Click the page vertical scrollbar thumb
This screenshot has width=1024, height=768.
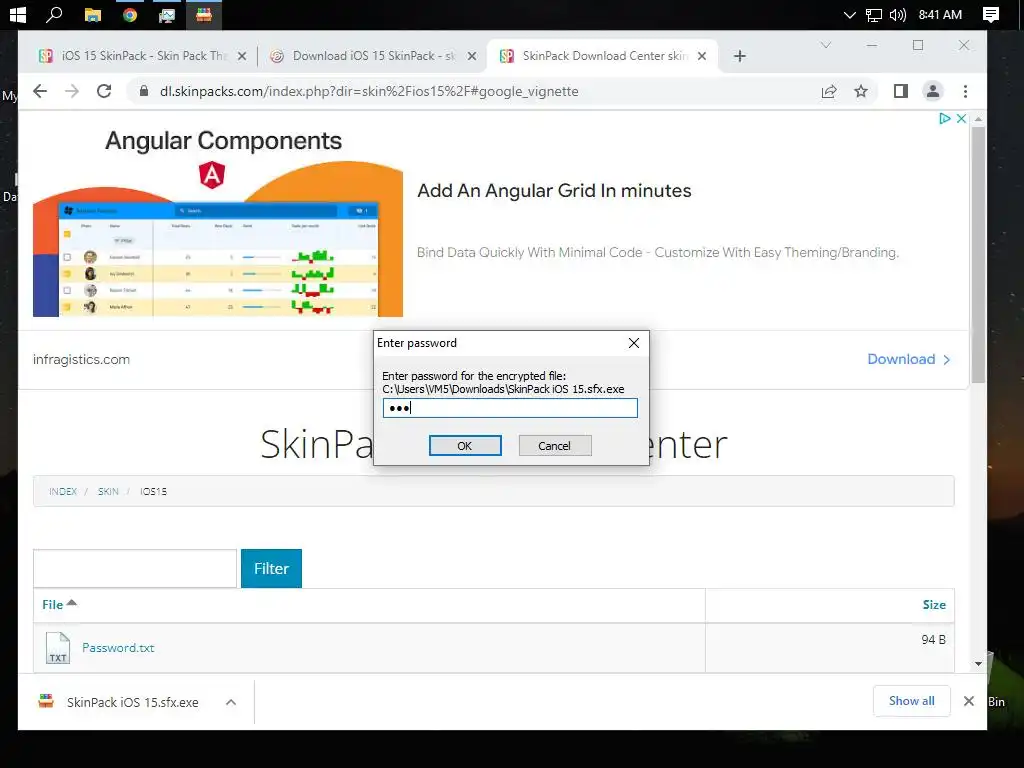(x=978, y=255)
